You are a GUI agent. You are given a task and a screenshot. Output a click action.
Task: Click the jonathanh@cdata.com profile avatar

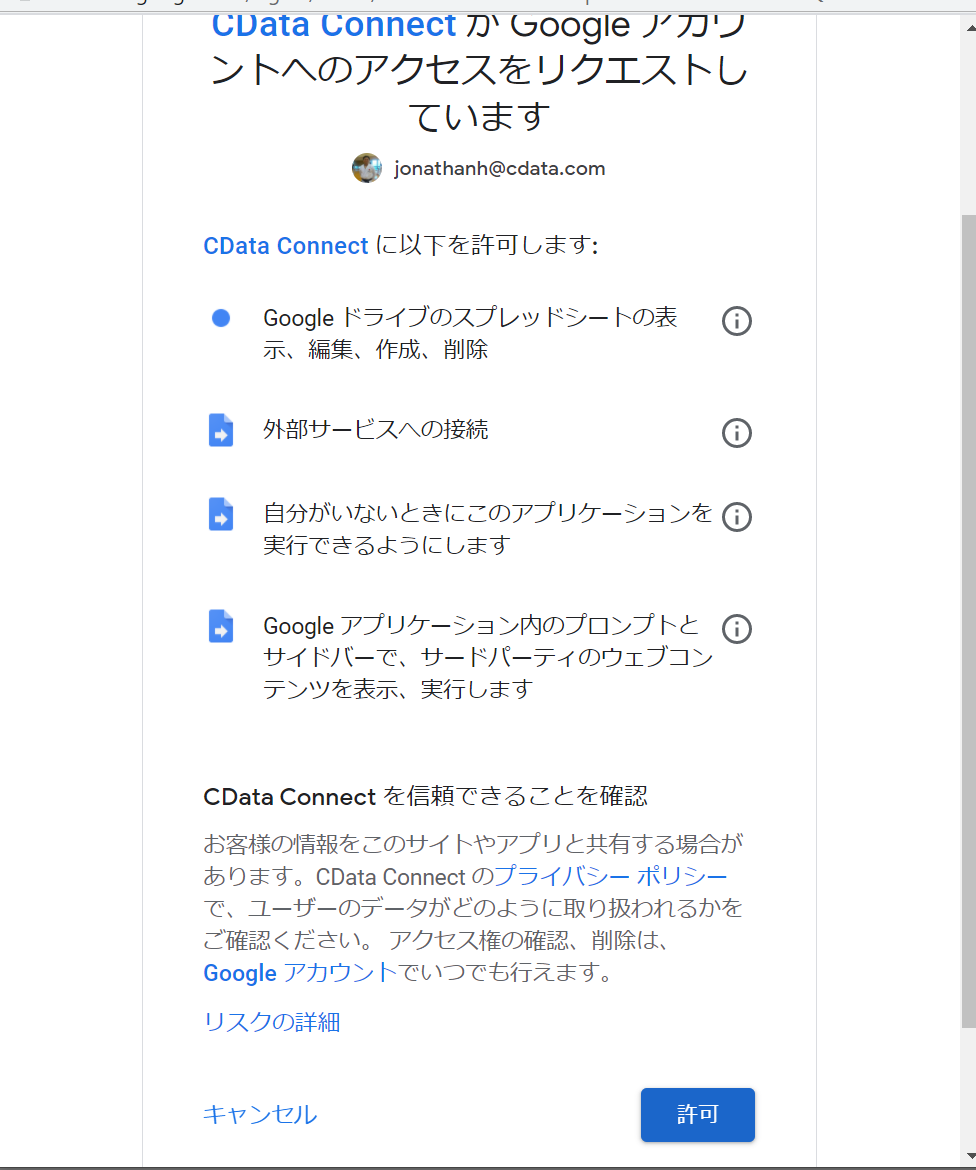(x=367, y=168)
